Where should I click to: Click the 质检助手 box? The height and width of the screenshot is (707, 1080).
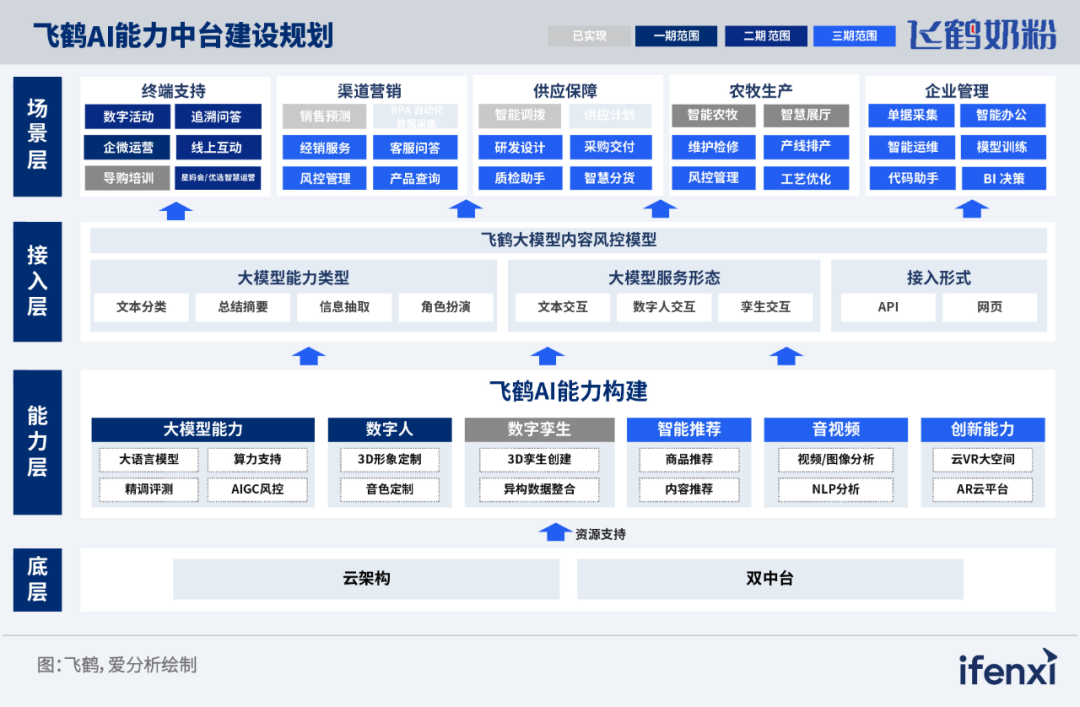coord(520,178)
